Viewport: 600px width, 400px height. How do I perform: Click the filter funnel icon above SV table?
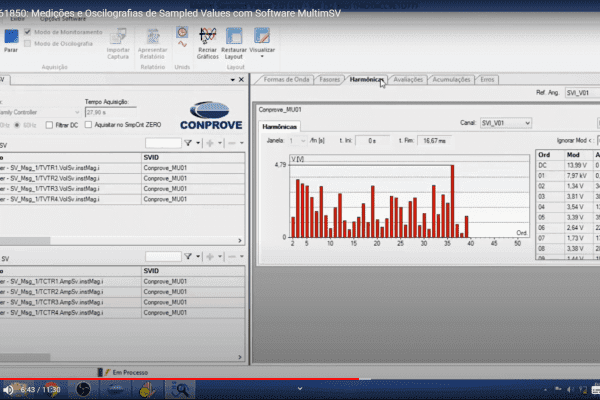click(188, 143)
